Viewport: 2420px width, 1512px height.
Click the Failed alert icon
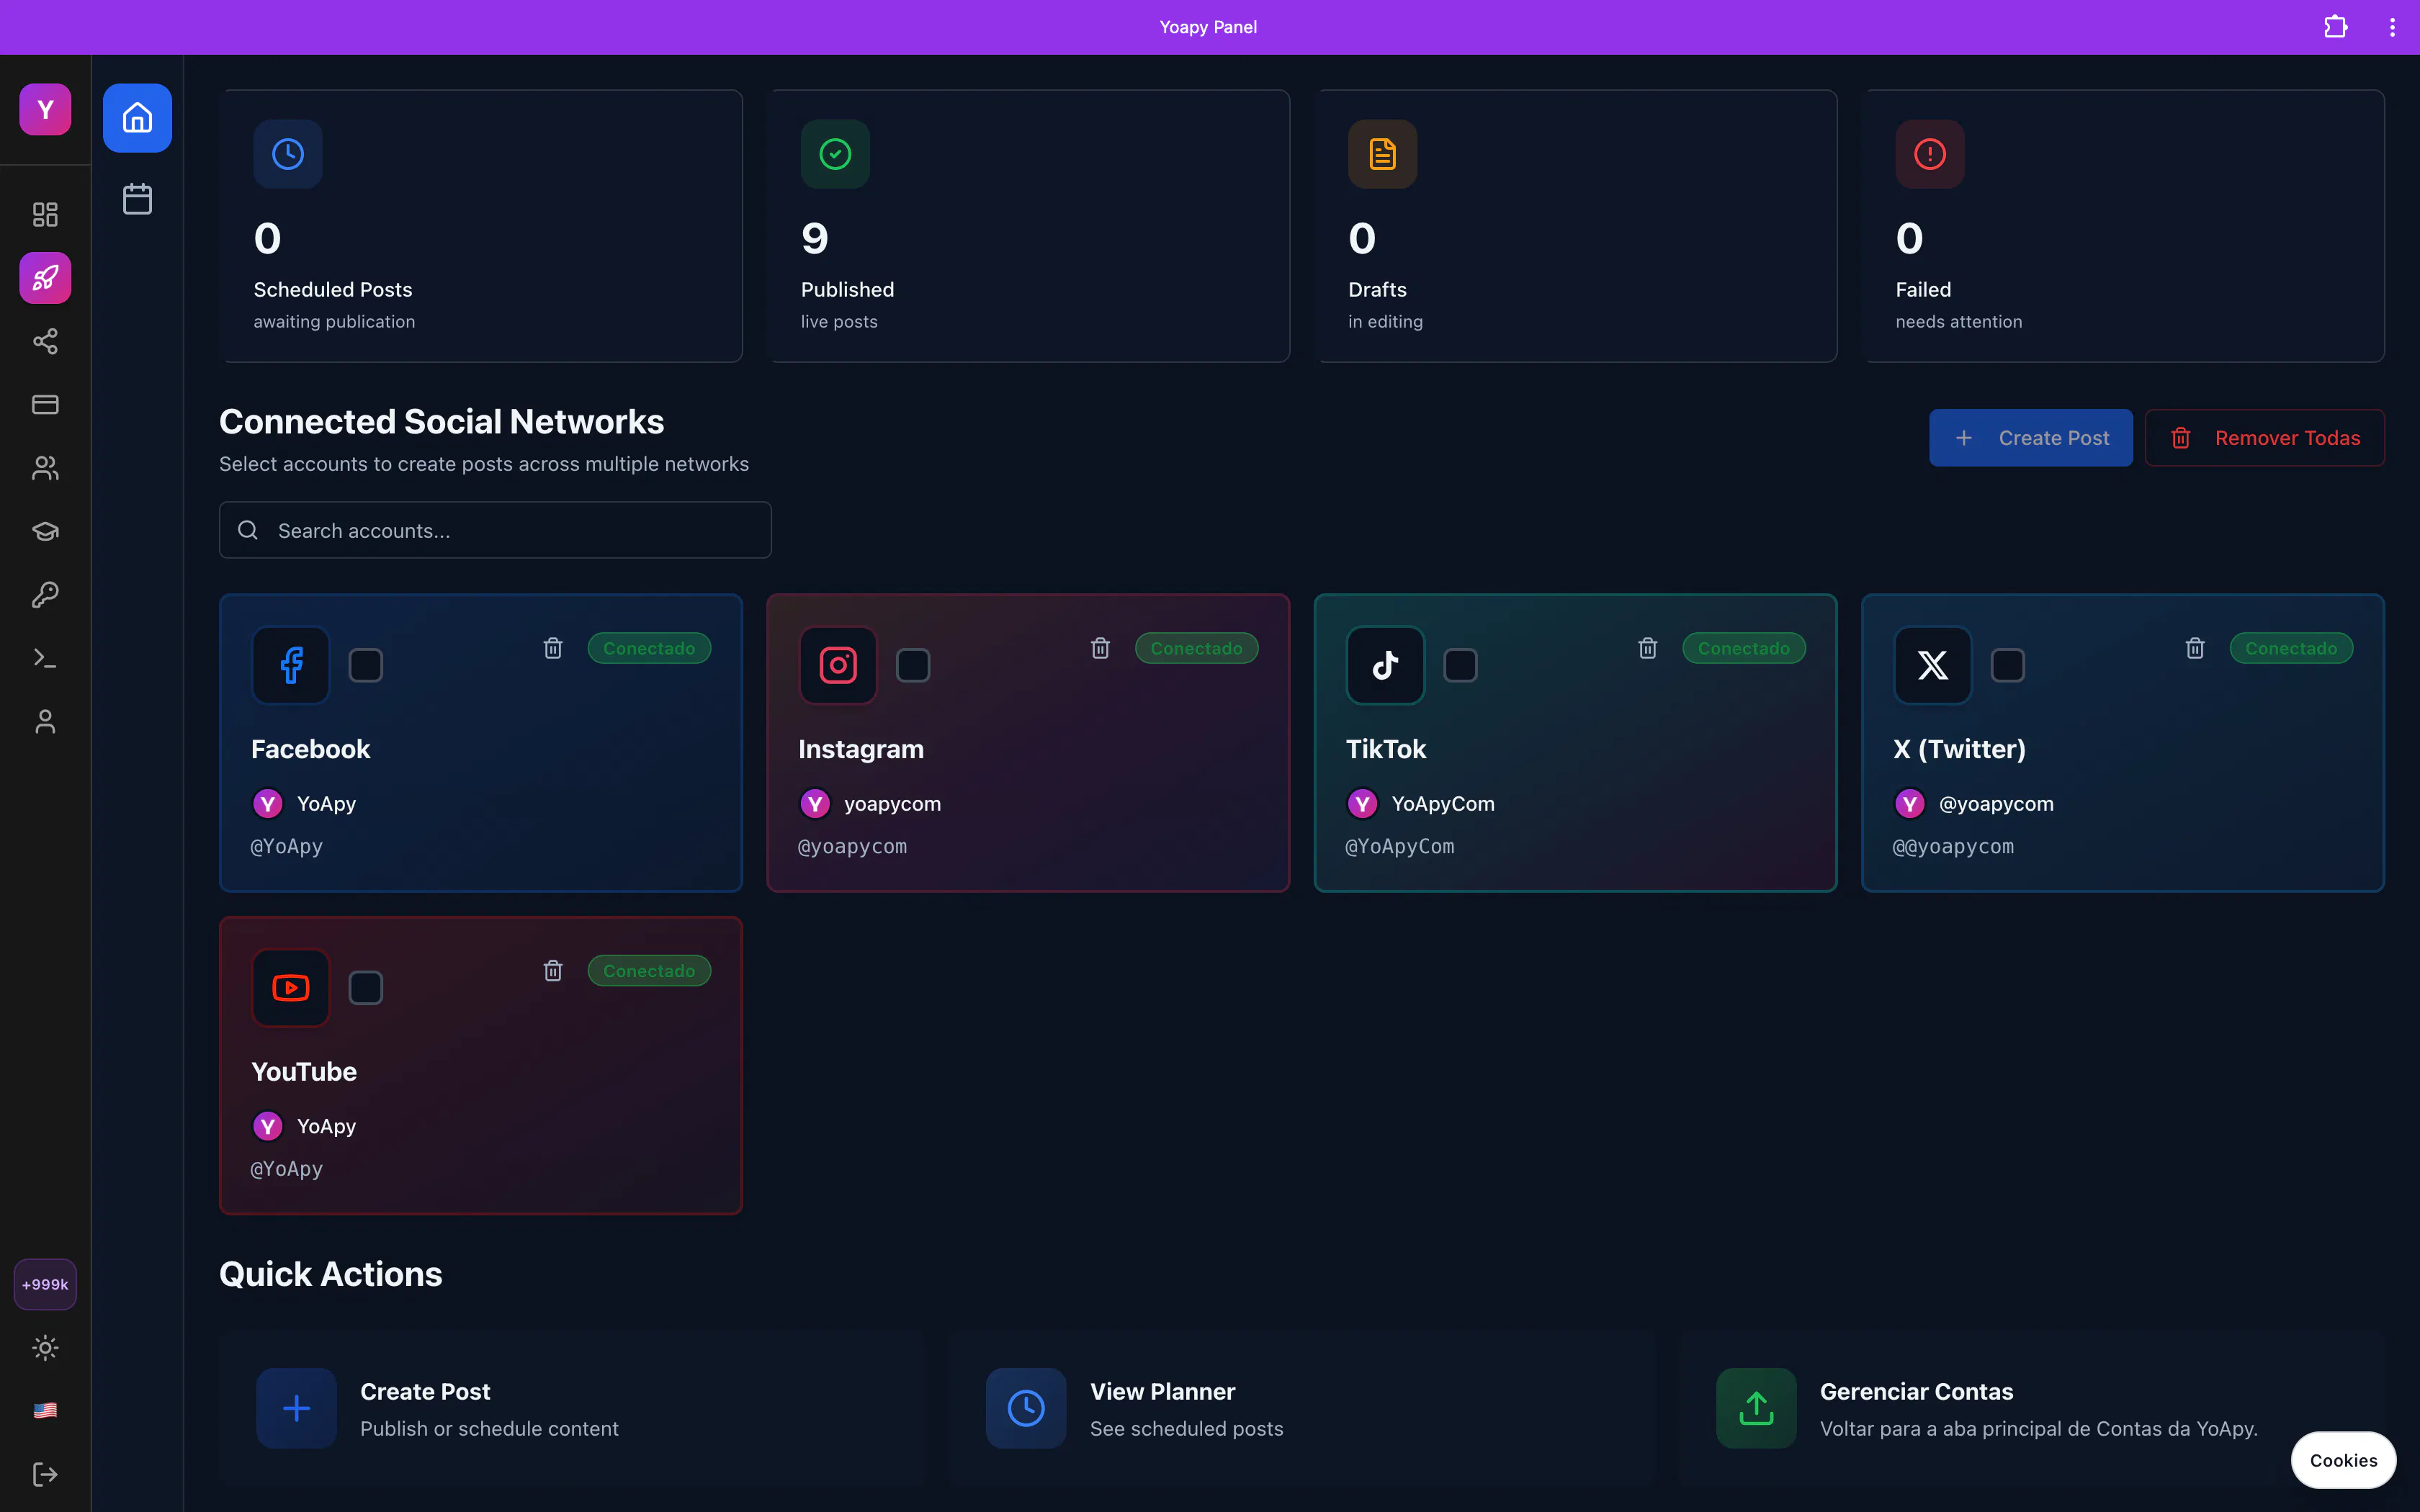pos(1930,154)
